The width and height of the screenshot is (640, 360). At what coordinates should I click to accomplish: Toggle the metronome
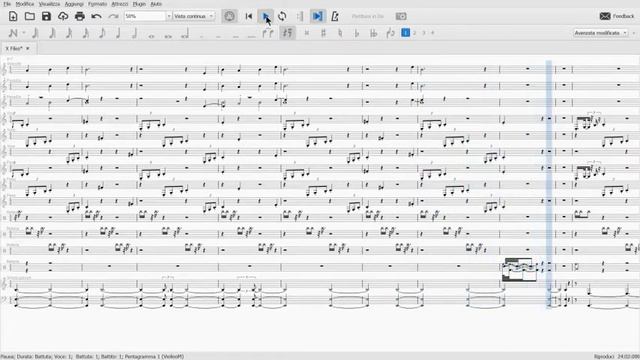(335, 16)
